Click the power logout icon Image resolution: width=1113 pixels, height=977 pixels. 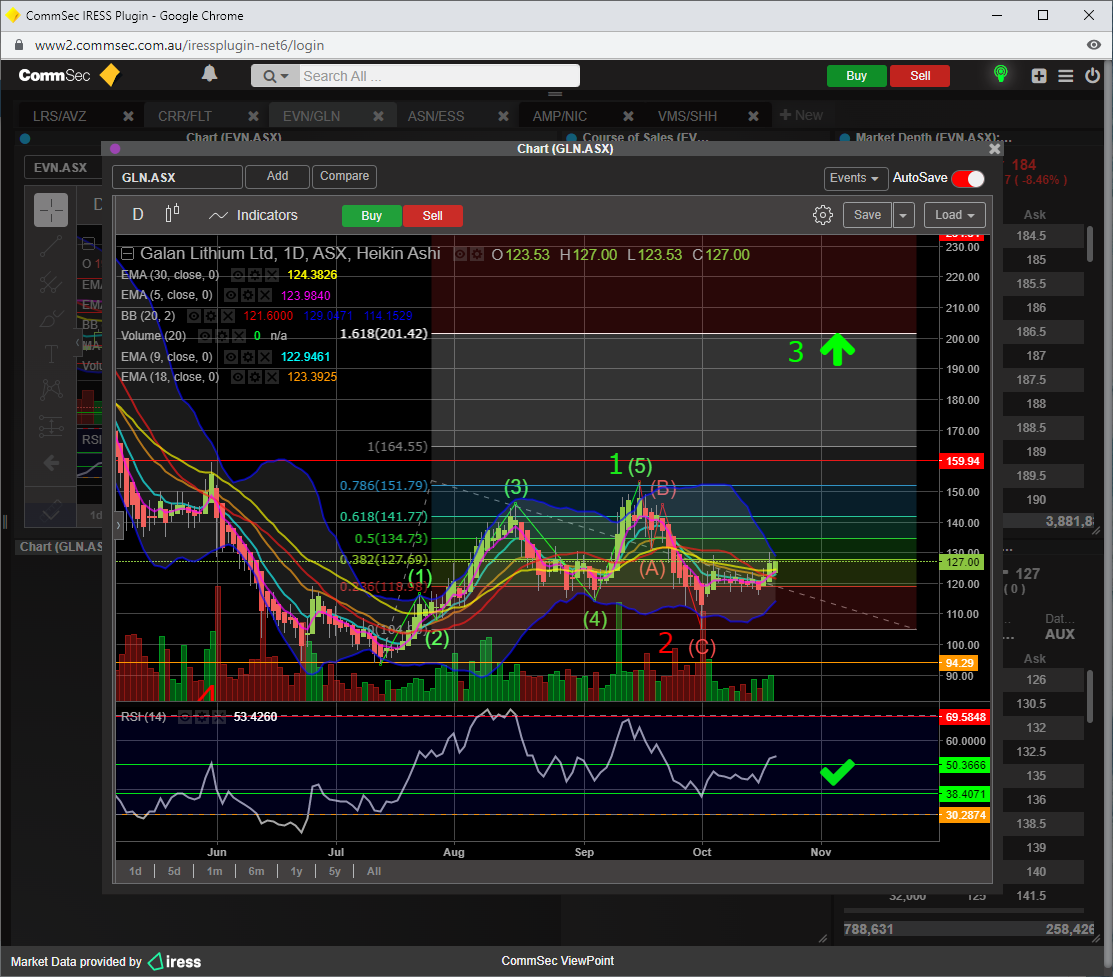point(1092,75)
